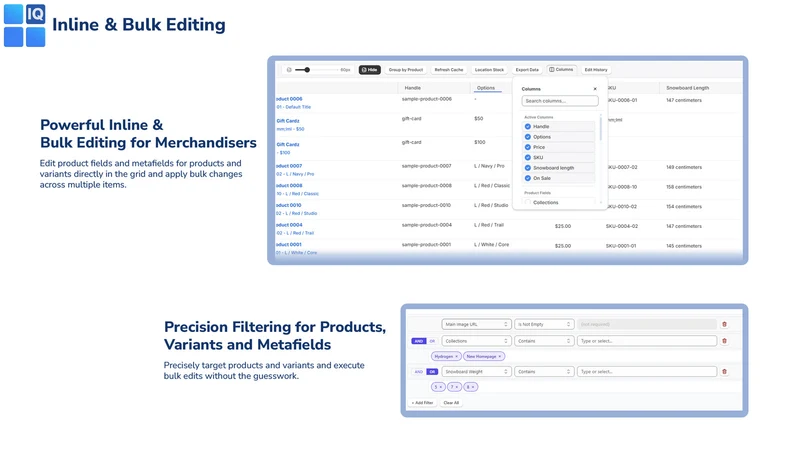This screenshot has width=800, height=450.
Task: Open first Gift Cardz product link
Action: [x=288, y=121]
